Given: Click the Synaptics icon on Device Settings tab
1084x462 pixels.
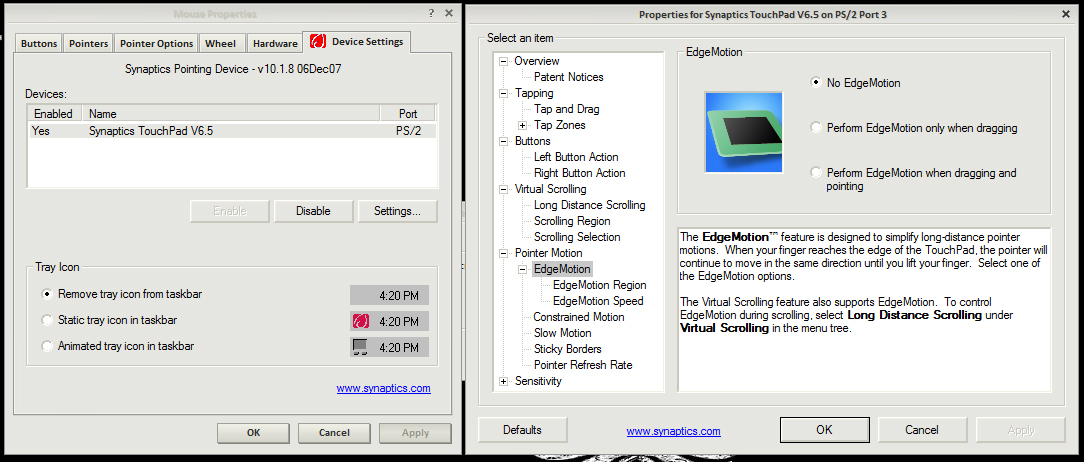Looking at the screenshot, I should pos(318,42).
